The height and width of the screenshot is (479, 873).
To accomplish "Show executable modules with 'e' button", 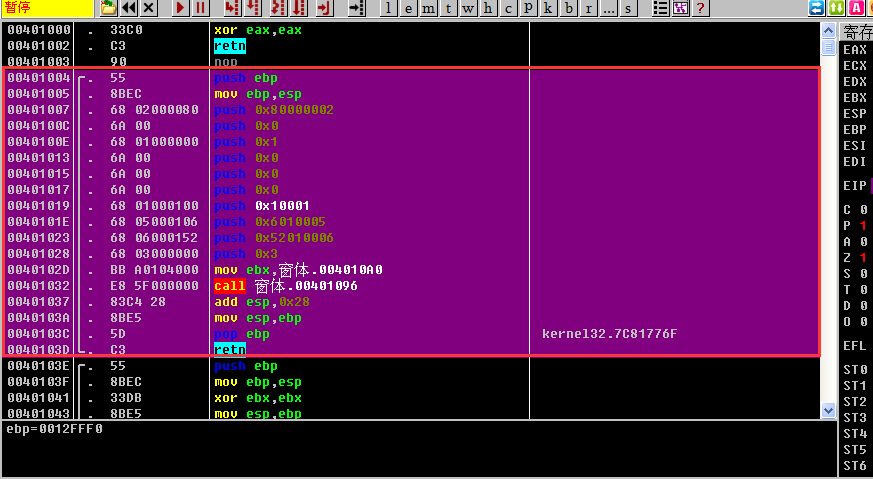I will [x=408, y=8].
